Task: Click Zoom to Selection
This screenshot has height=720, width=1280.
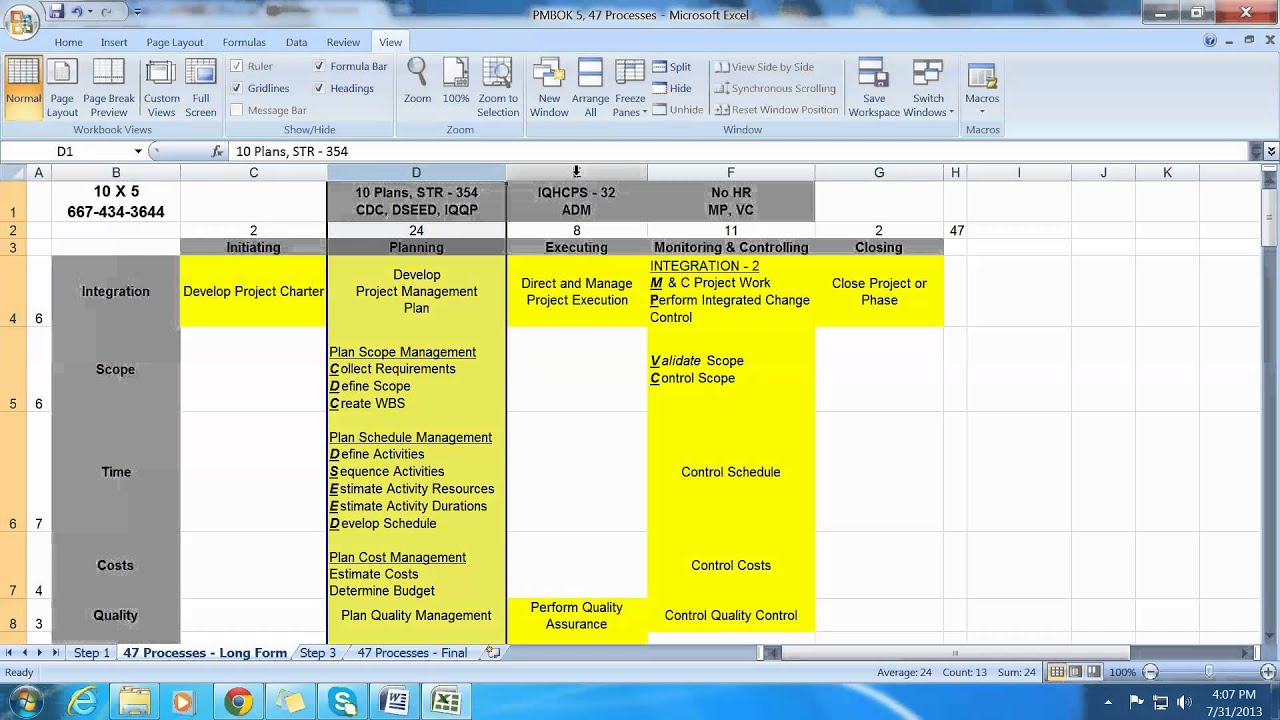Action: pos(498,87)
